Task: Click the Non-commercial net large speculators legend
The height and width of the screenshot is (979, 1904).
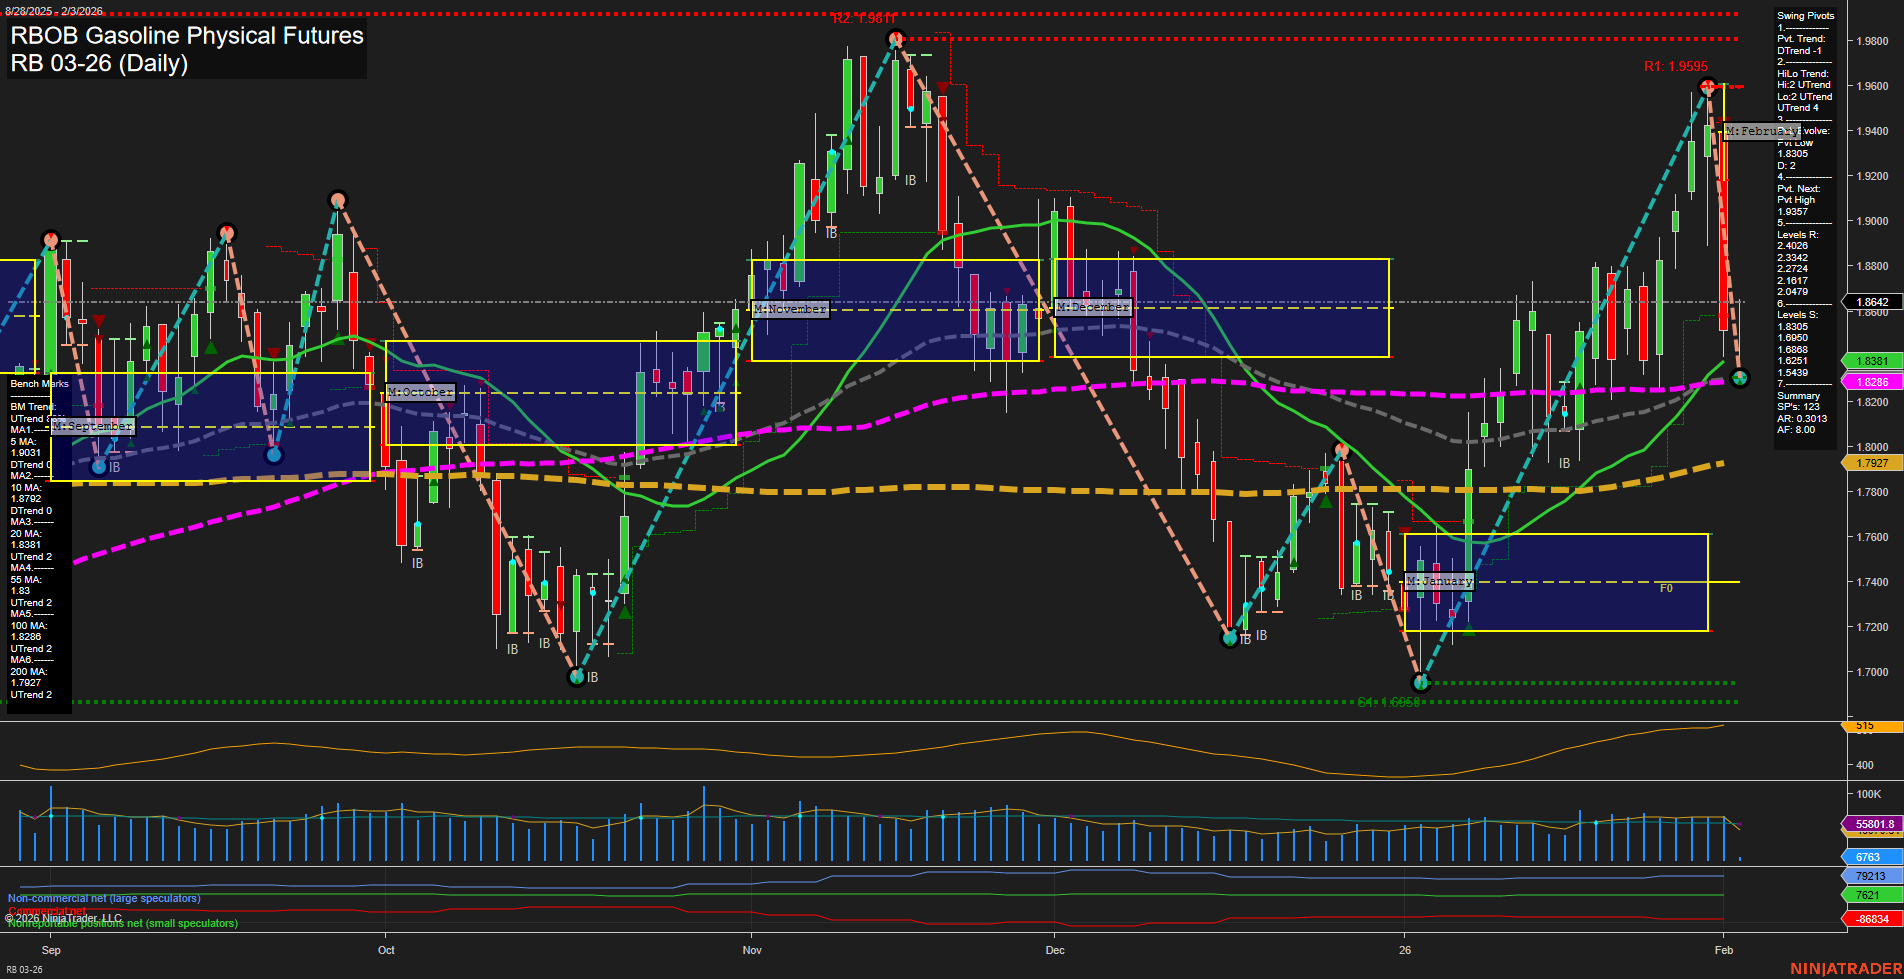Action: 103,897
